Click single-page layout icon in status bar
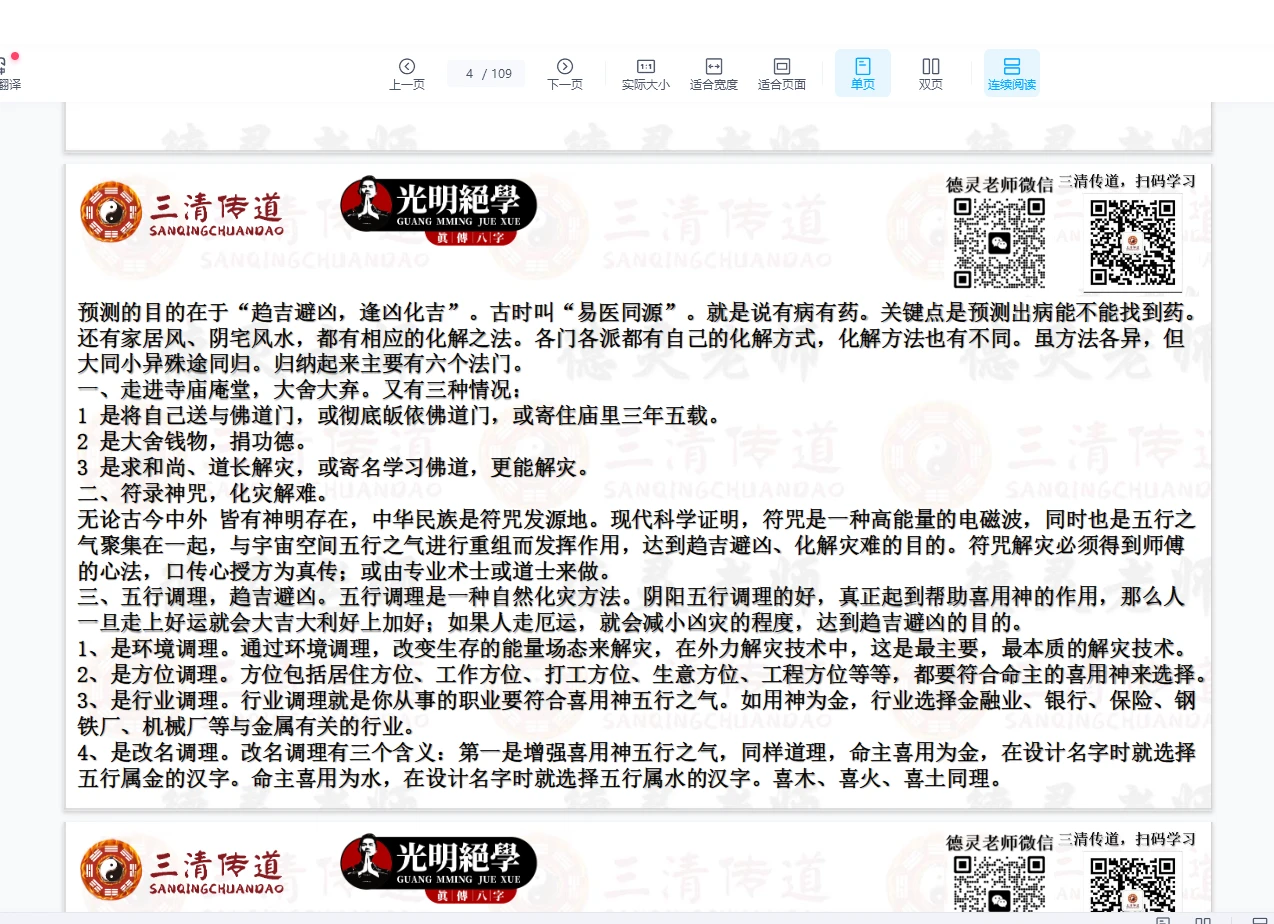1274x924 pixels. click(1163, 919)
